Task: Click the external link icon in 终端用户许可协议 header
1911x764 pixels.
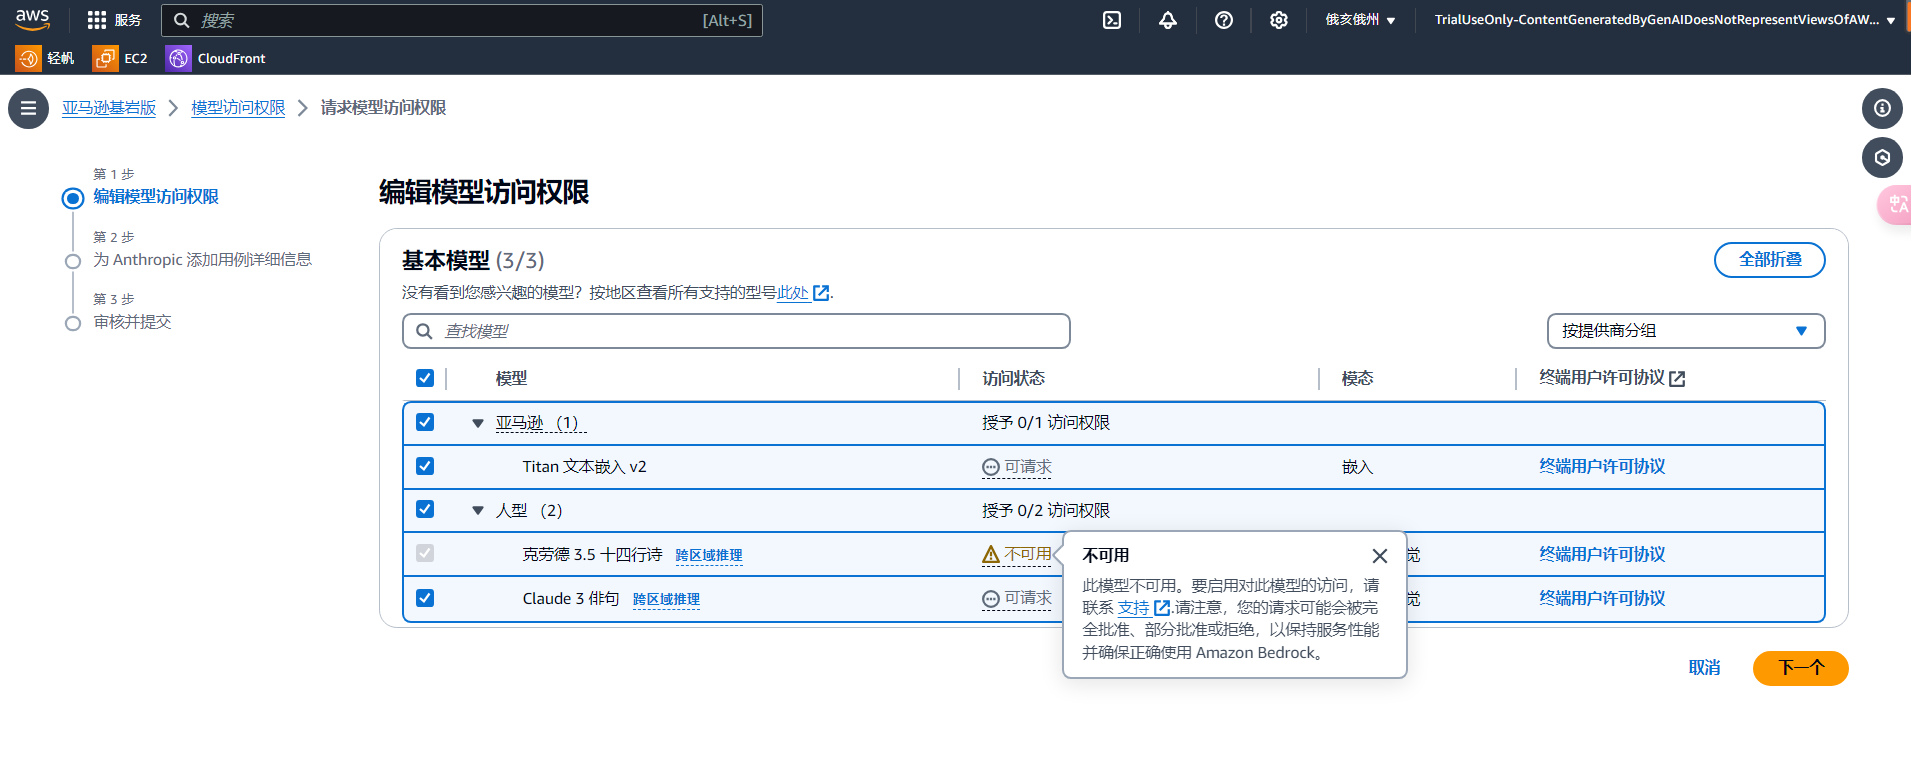Action: [x=1677, y=379]
